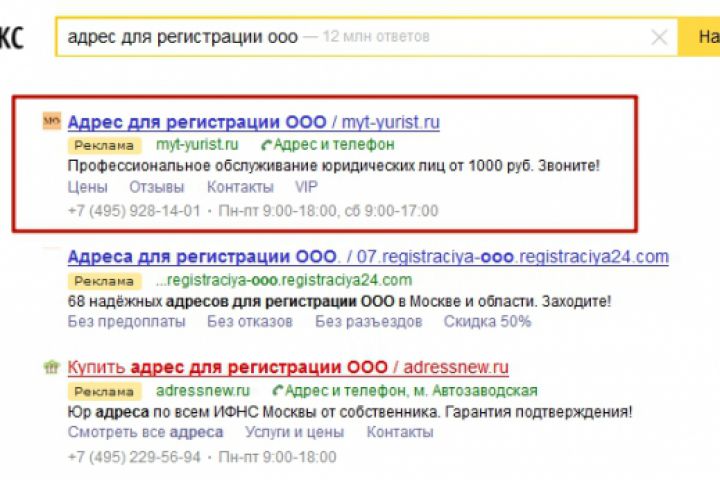The height and width of the screenshot is (480, 720).
Task: Open the 'Контакты' sitelink under adressnew.ru
Action: pos(399,432)
